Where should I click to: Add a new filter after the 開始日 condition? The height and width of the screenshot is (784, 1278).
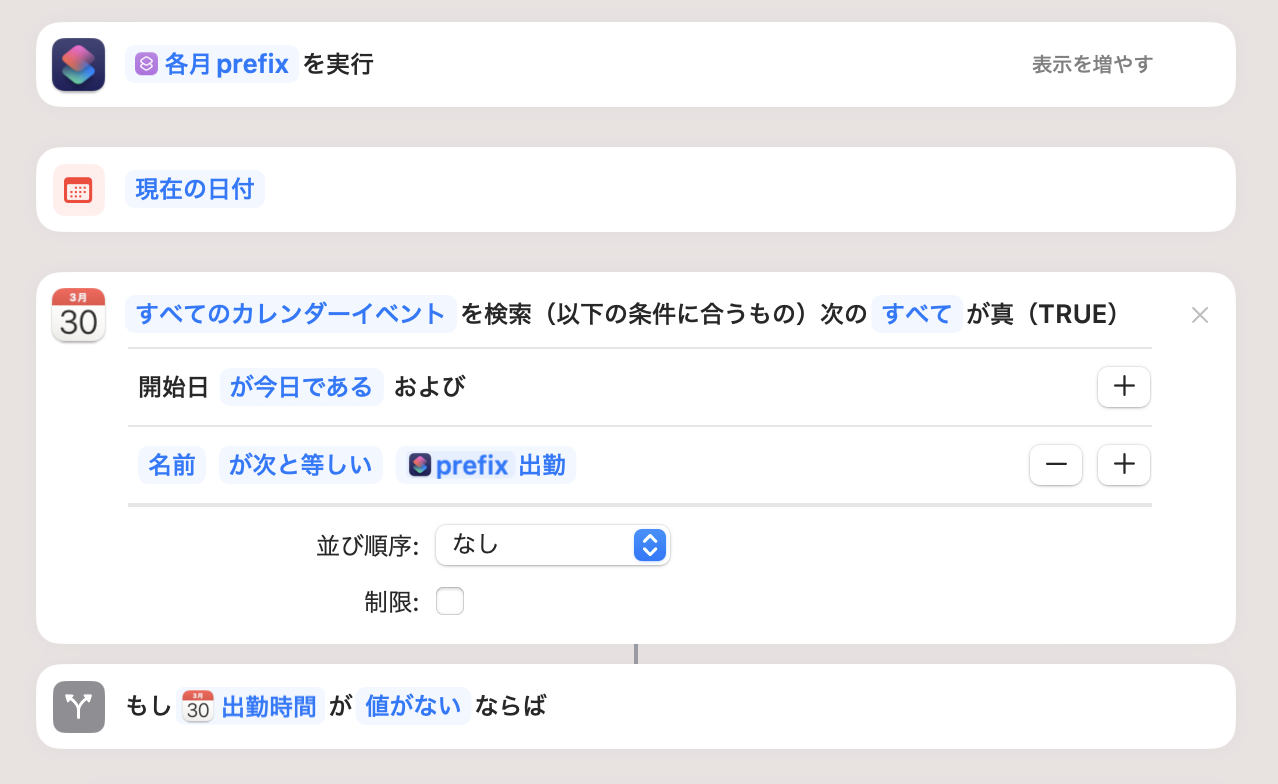(x=1123, y=387)
